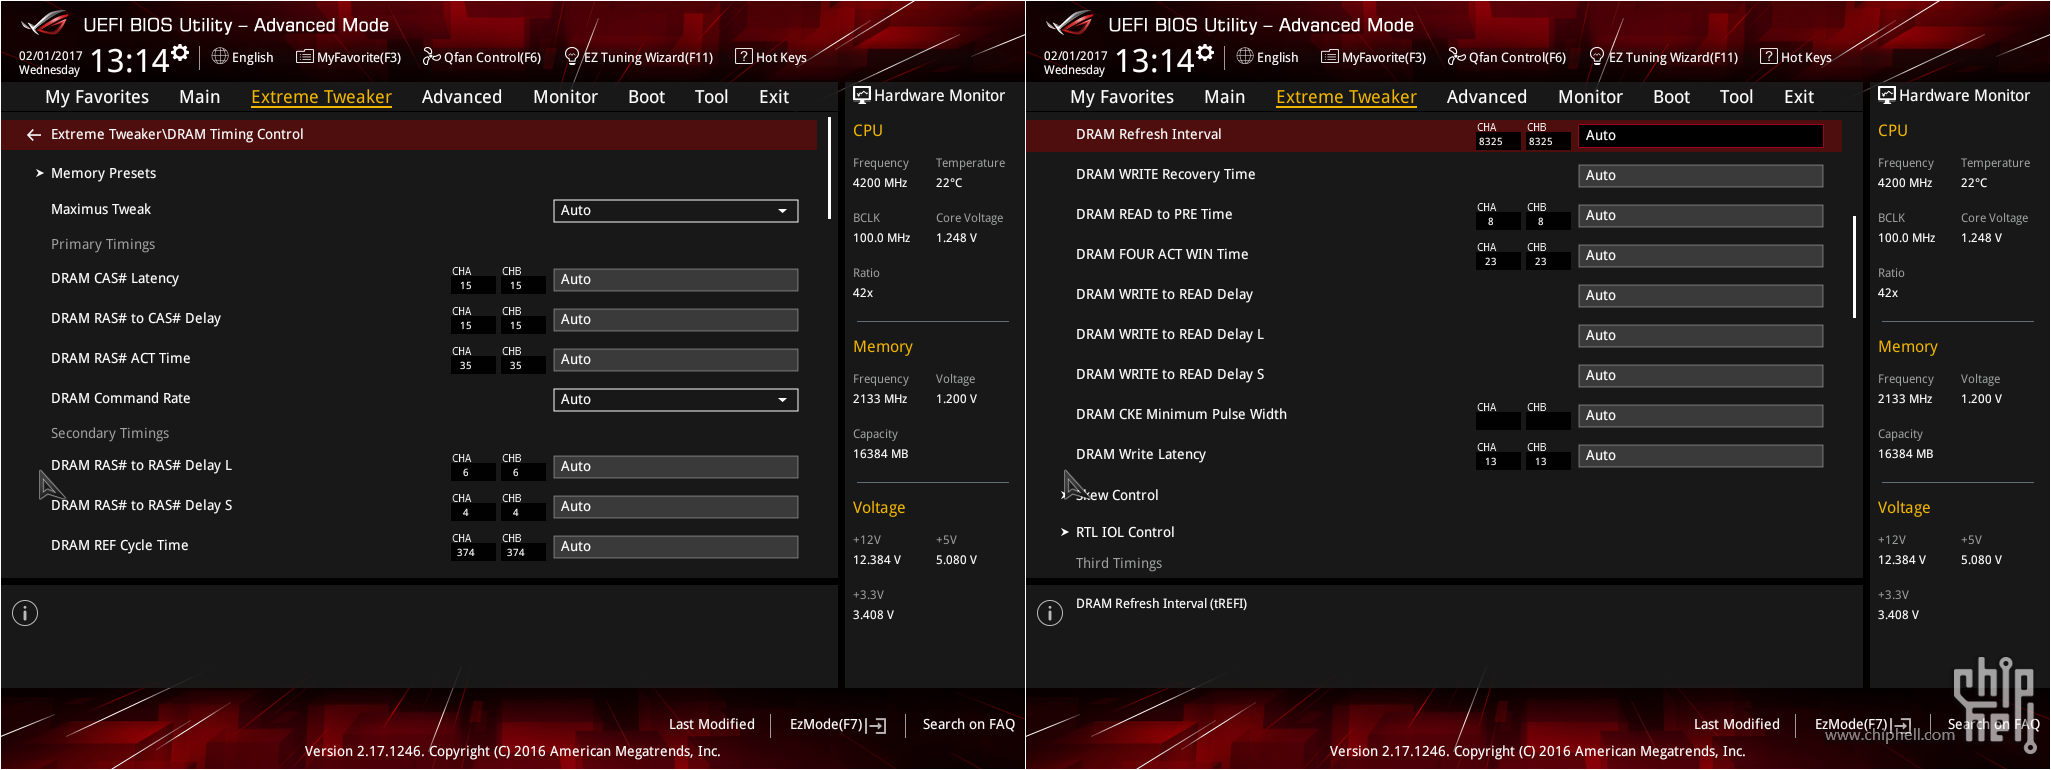Click the back arrow in the left BIOS window
Screen dimensions: 2051x770
(x=34, y=134)
